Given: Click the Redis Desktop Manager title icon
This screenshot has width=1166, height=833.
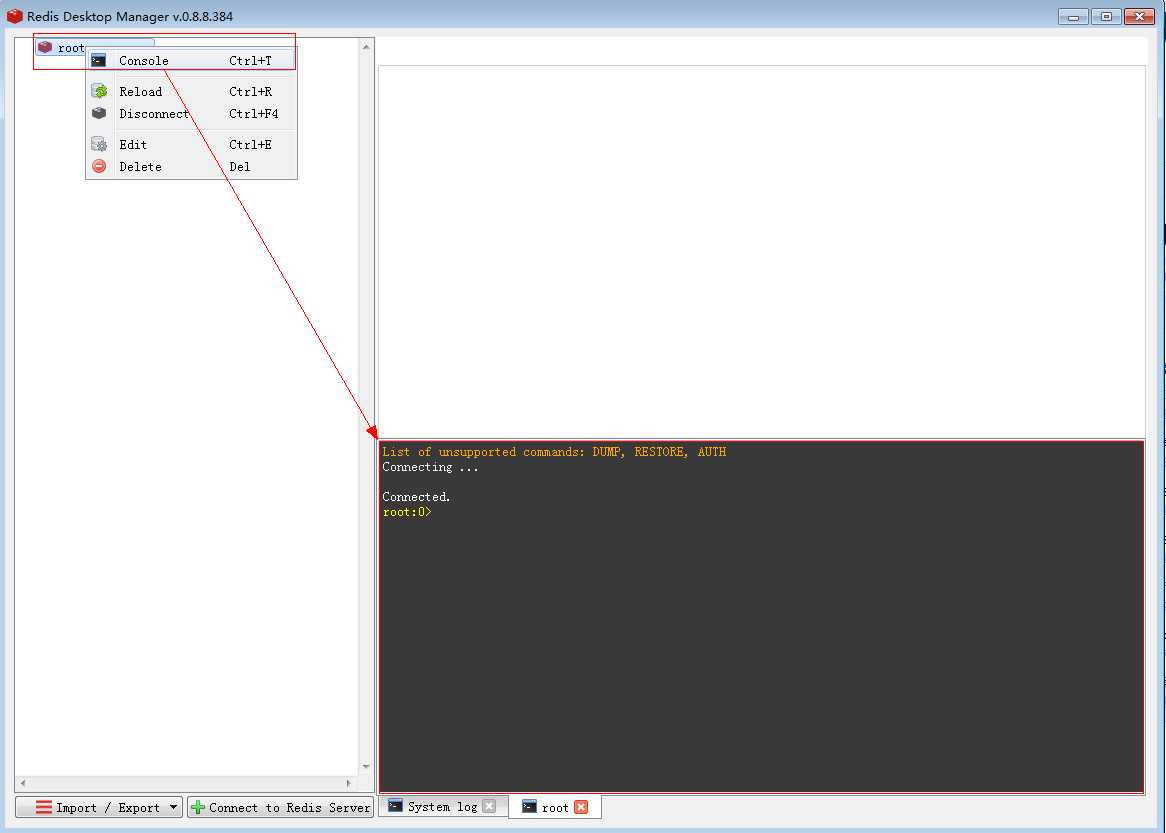Looking at the screenshot, I should tap(14, 16).
